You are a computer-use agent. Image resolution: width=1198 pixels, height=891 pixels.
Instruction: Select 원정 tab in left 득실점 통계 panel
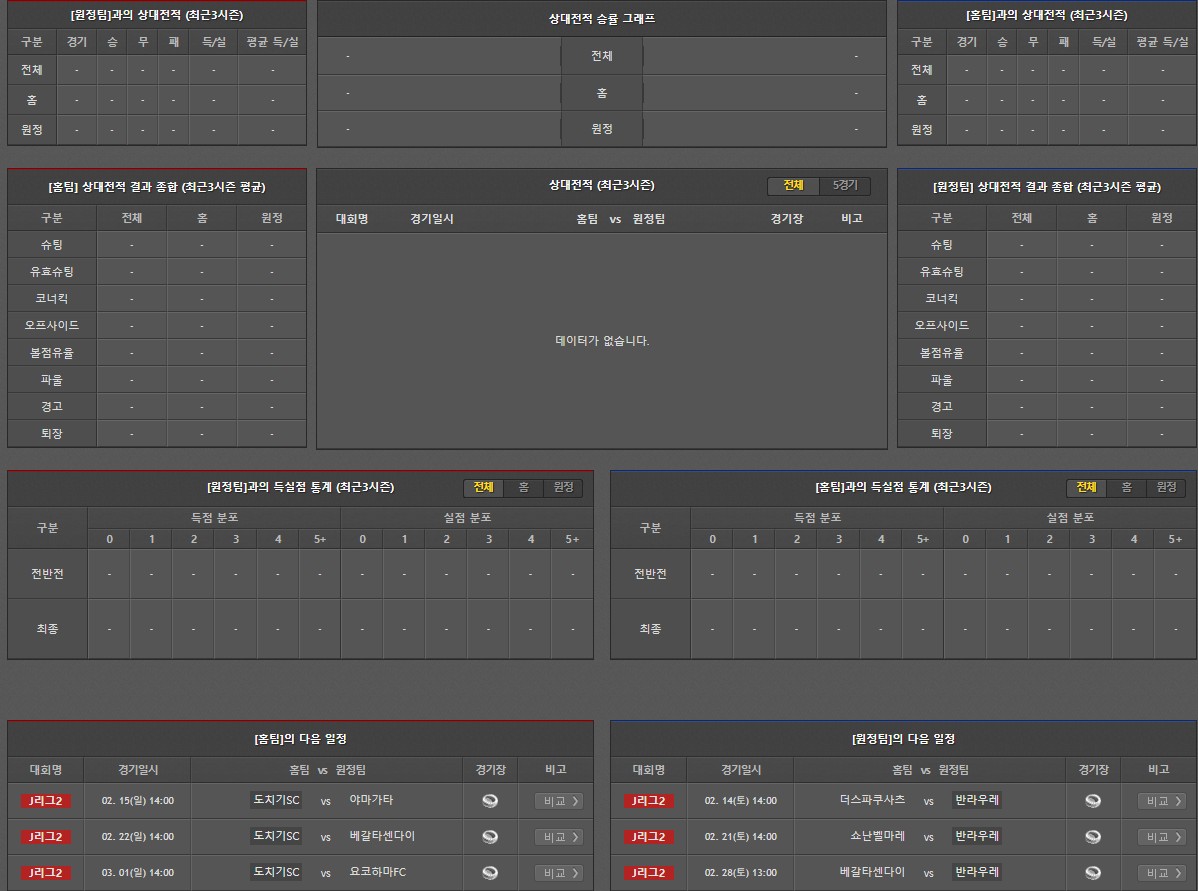pos(563,487)
